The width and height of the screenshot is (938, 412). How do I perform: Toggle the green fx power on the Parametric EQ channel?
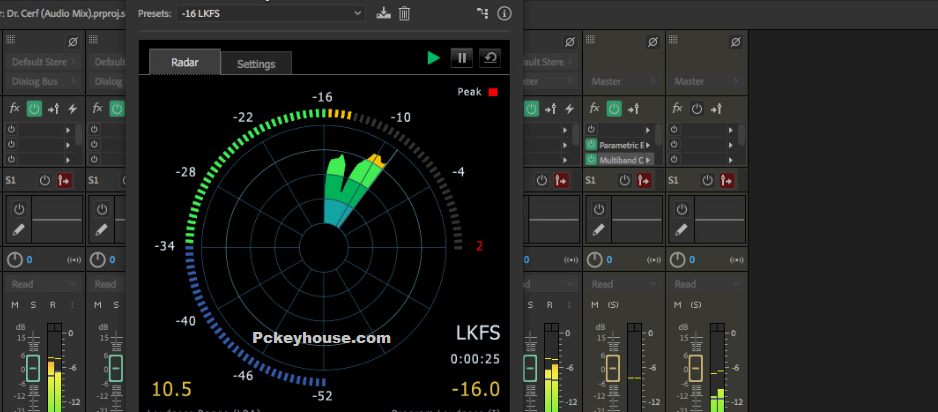(614, 109)
